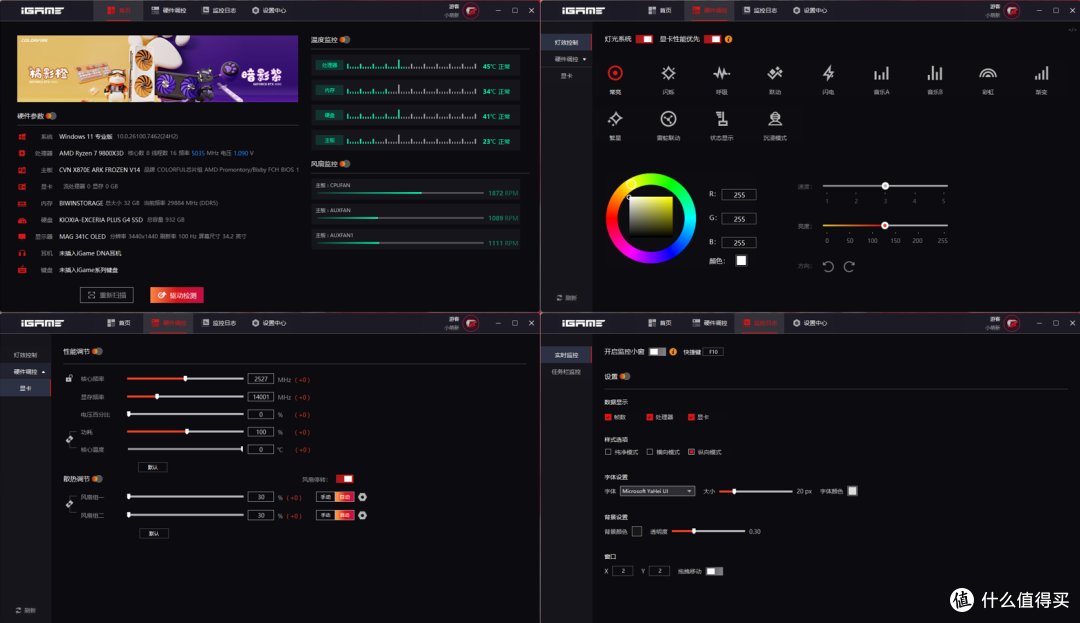Collapse the 风扇监控 fan monitor section
Screen dimensions: 1080x623
(x=345, y=164)
